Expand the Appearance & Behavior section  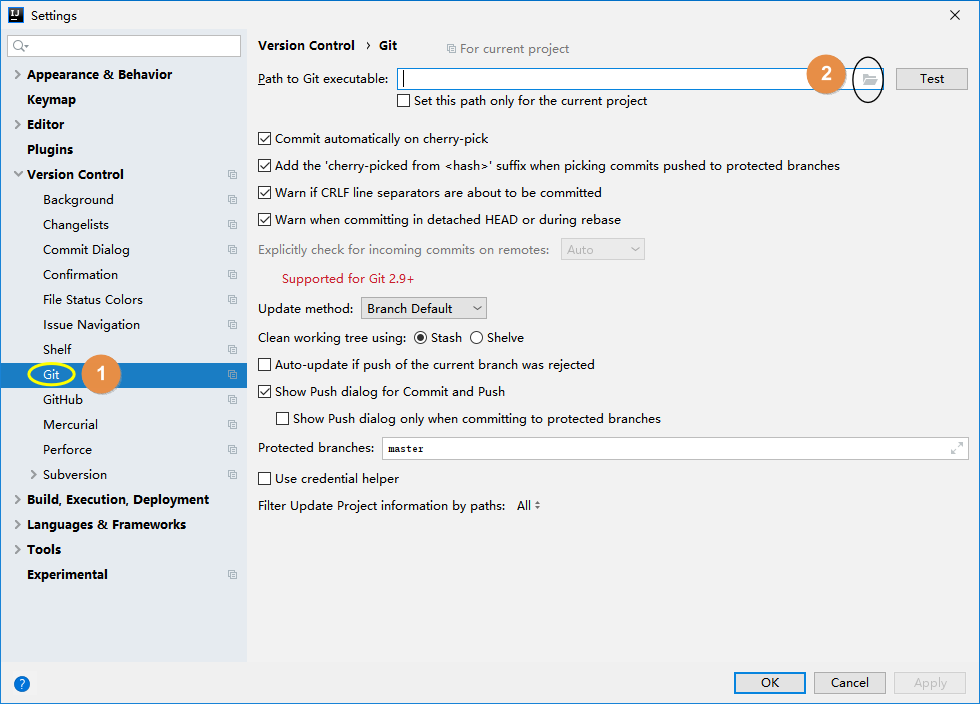17,75
